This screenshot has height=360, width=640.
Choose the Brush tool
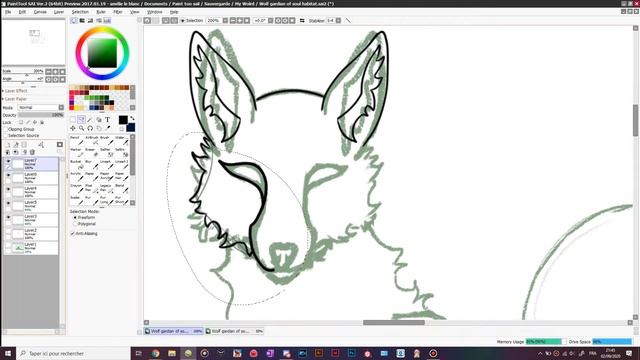click(x=106, y=140)
